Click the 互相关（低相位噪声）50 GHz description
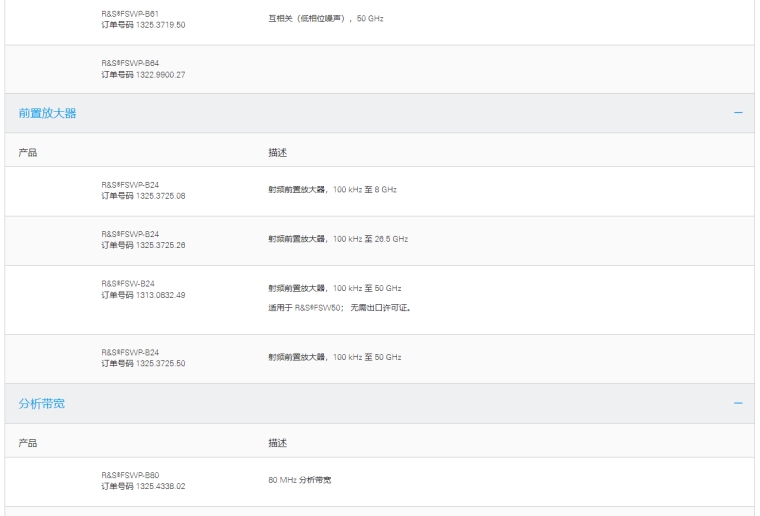This screenshot has height=516, width=760. (325, 19)
